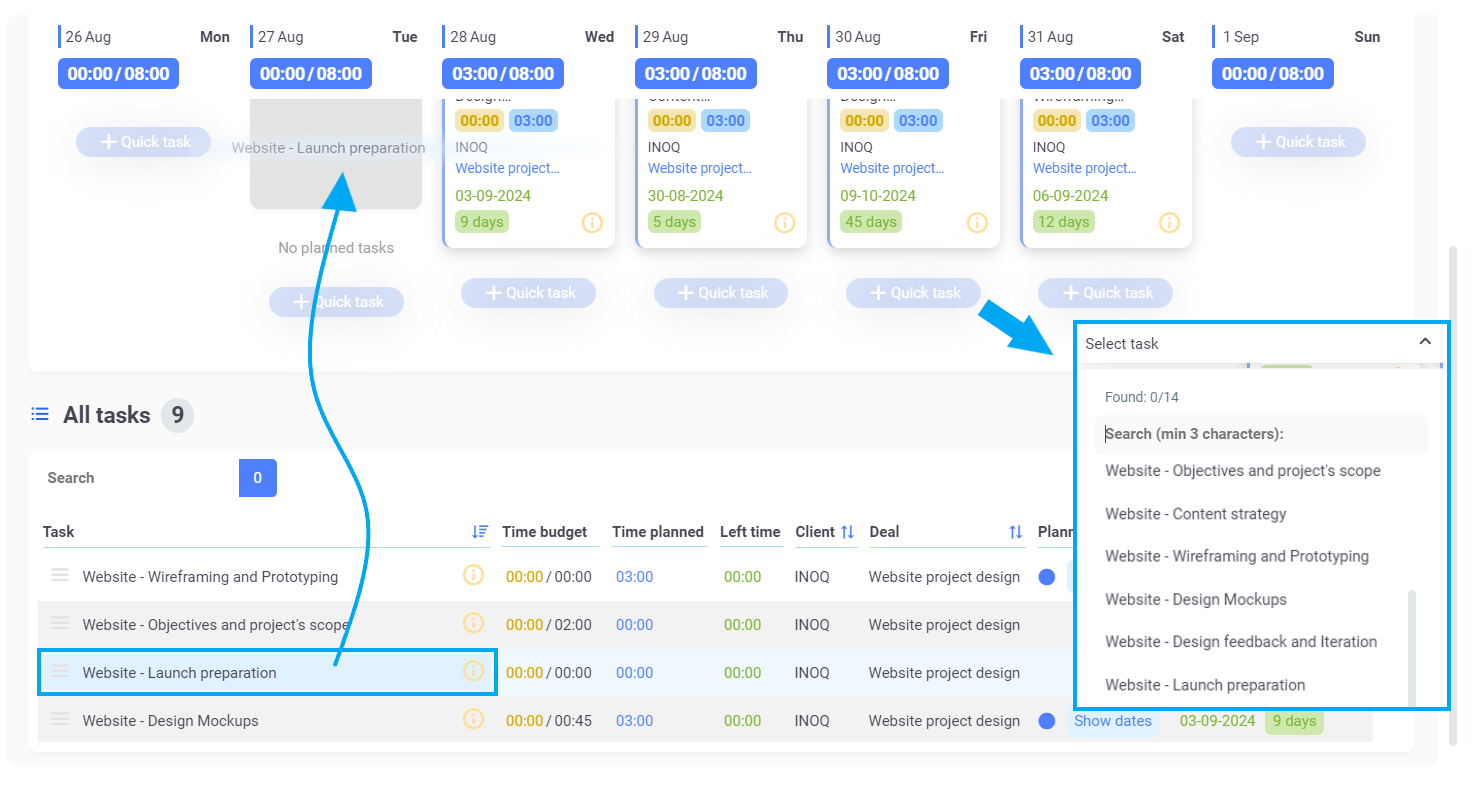Viewport: 1476px width, 787px height.
Task: Click info icon on Wireframing and Prototyping row
Action: [x=473, y=575]
